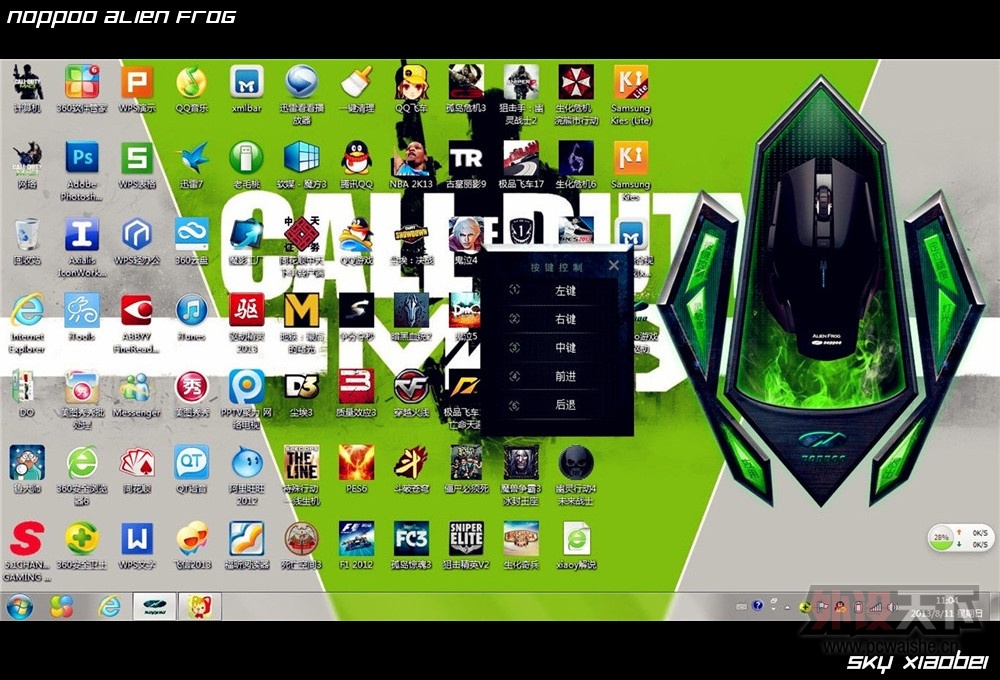This screenshot has width=1000, height=680.
Task: Open WPS表格 spreadsheet shortcut
Action: pyautogui.click(x=136, y=158)
